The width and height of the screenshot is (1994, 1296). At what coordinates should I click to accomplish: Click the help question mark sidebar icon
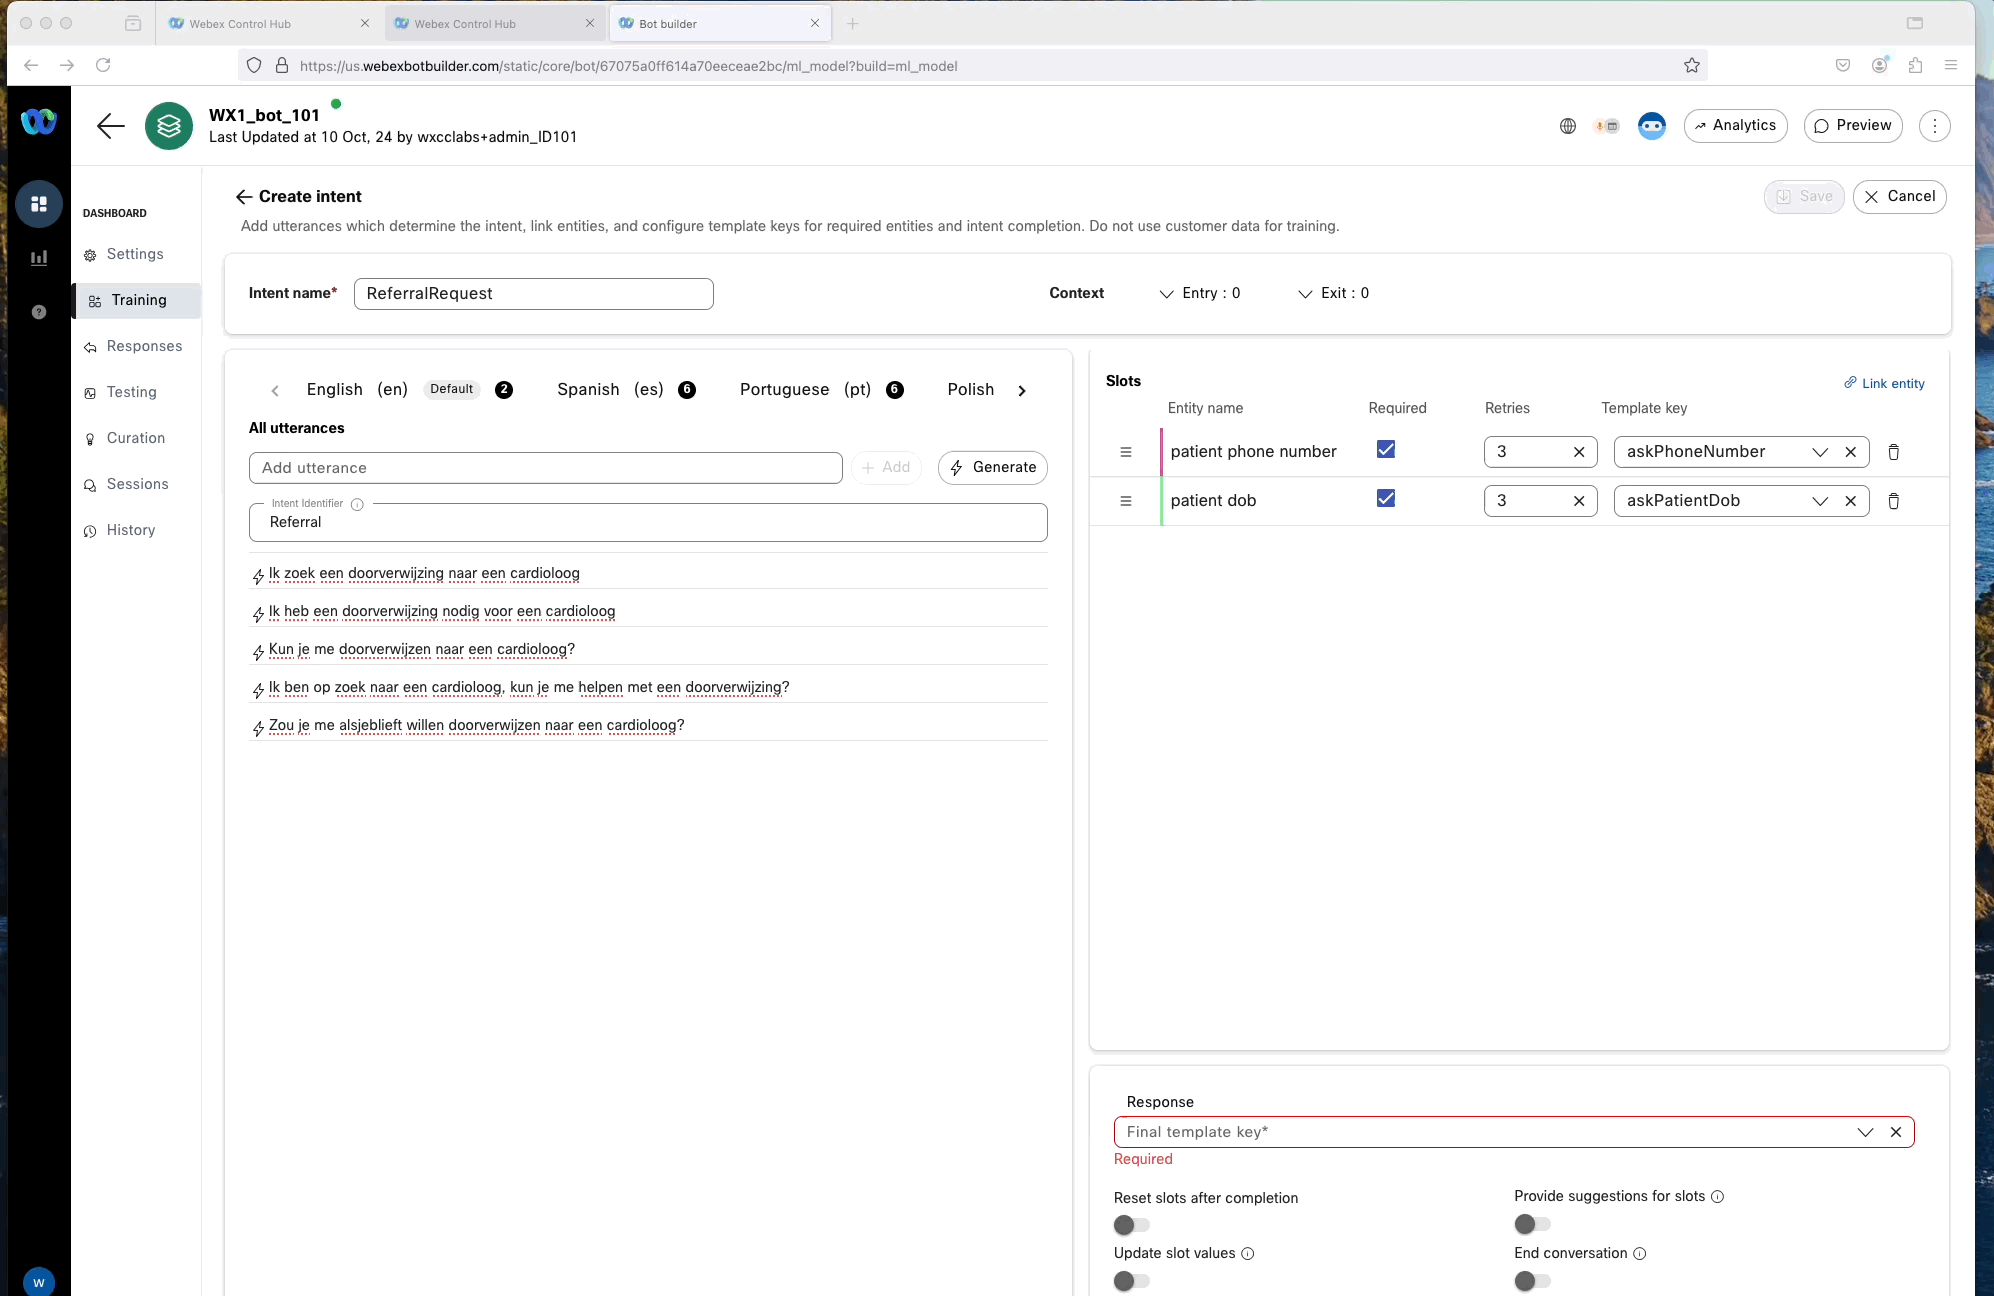tap(39, 312)
